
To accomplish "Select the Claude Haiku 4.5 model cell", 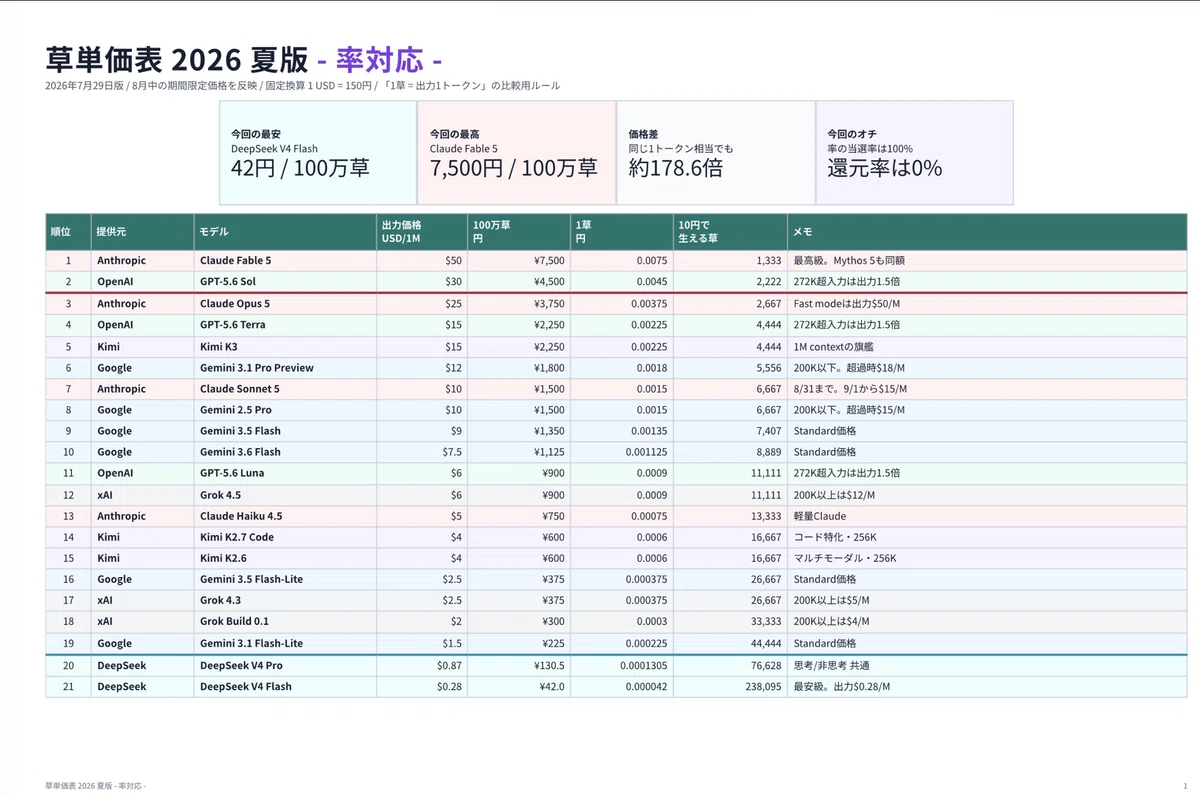I will 285,515.
